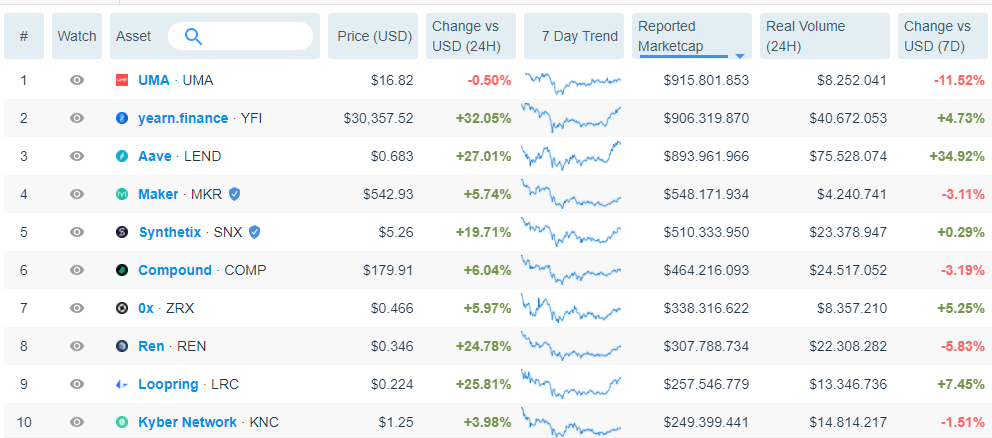The image size is (992, 438).
Task: Toggle the watch eye for Kyber Network
Action: coord(77,422)
